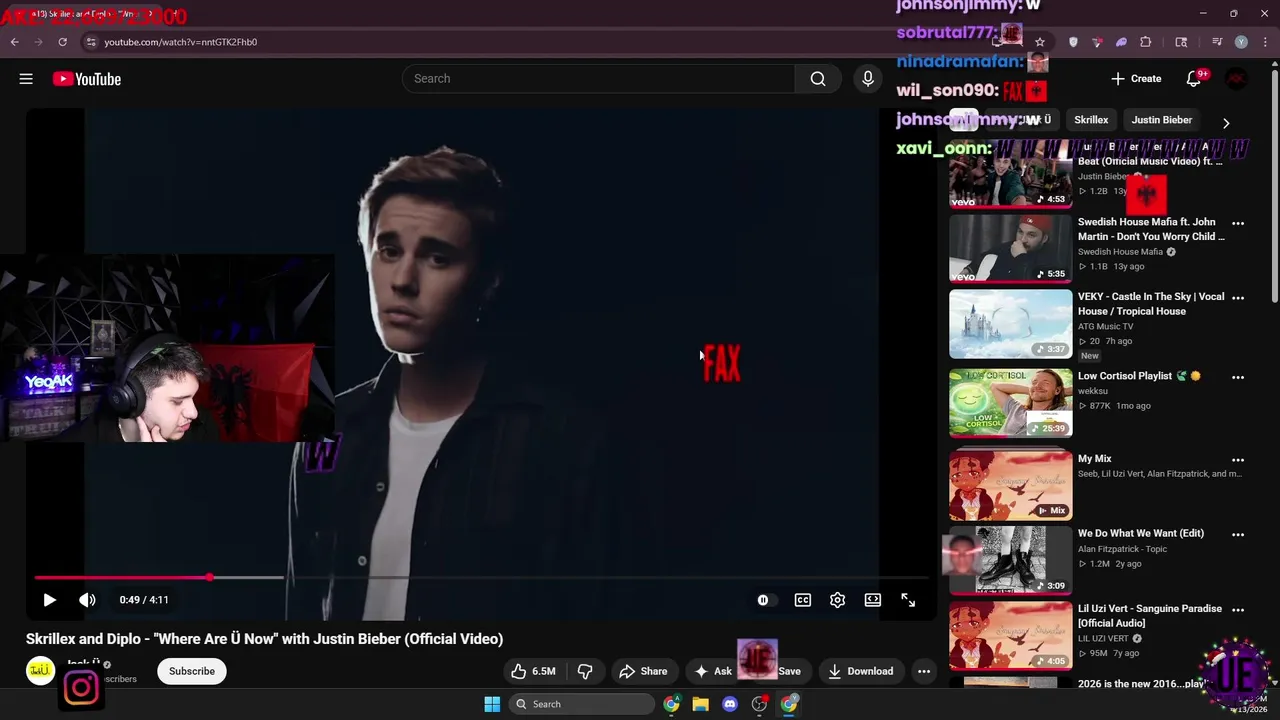Open options for We Do What We Want
The image size is (1280, 720).
click(x=1238, y=535)
